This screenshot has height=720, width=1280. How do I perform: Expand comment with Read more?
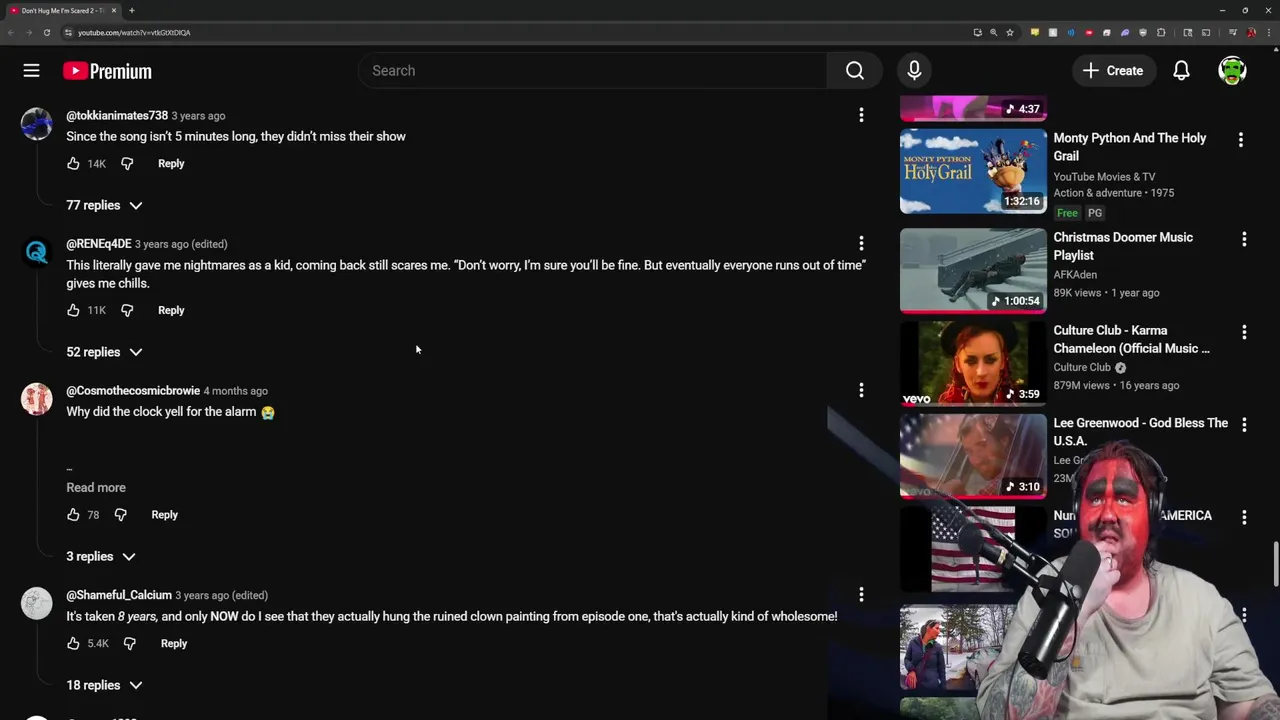pos(96,487)
